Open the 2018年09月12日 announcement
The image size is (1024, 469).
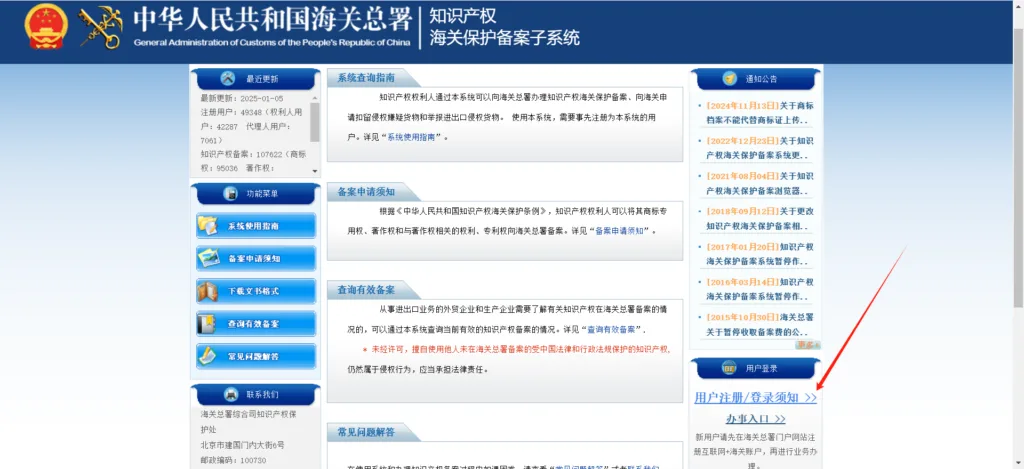point(759,218)
